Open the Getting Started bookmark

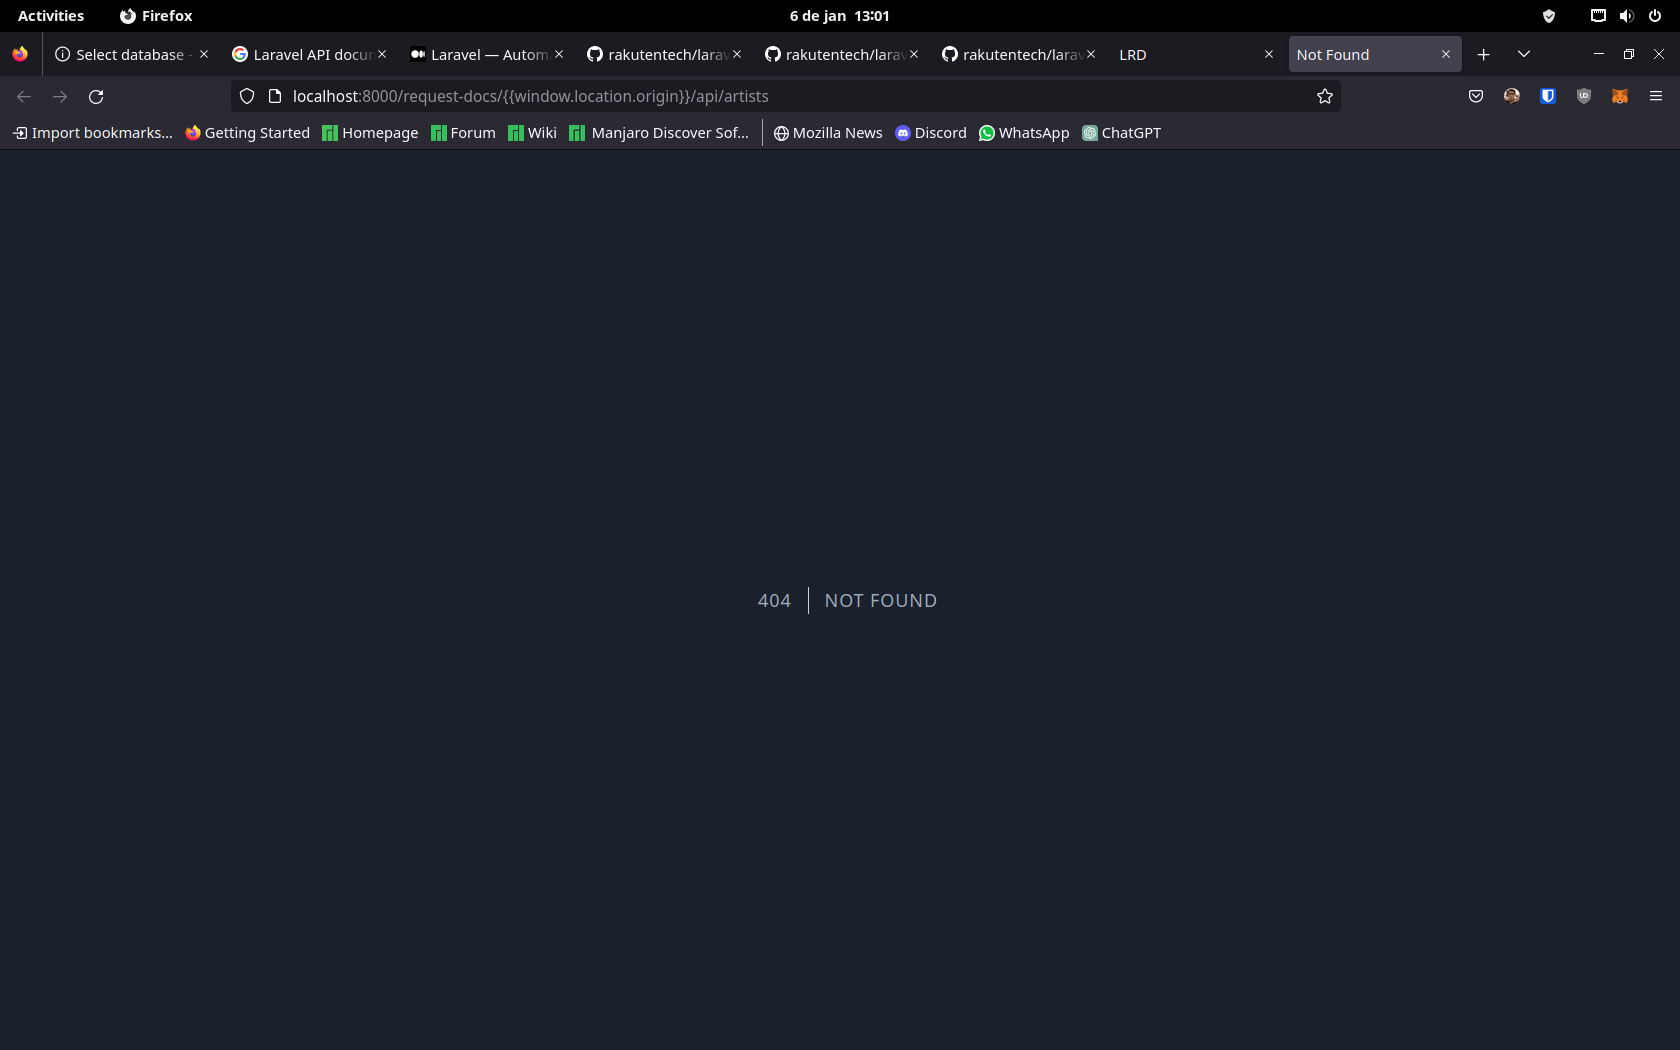(x=247, y=132)
